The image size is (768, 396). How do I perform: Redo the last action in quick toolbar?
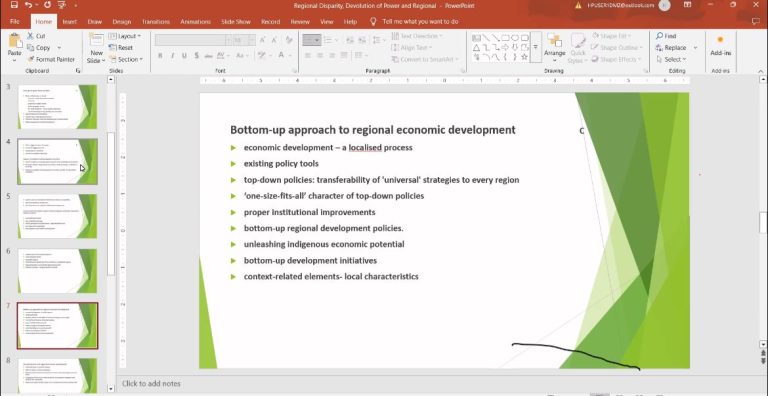(47, 5)
